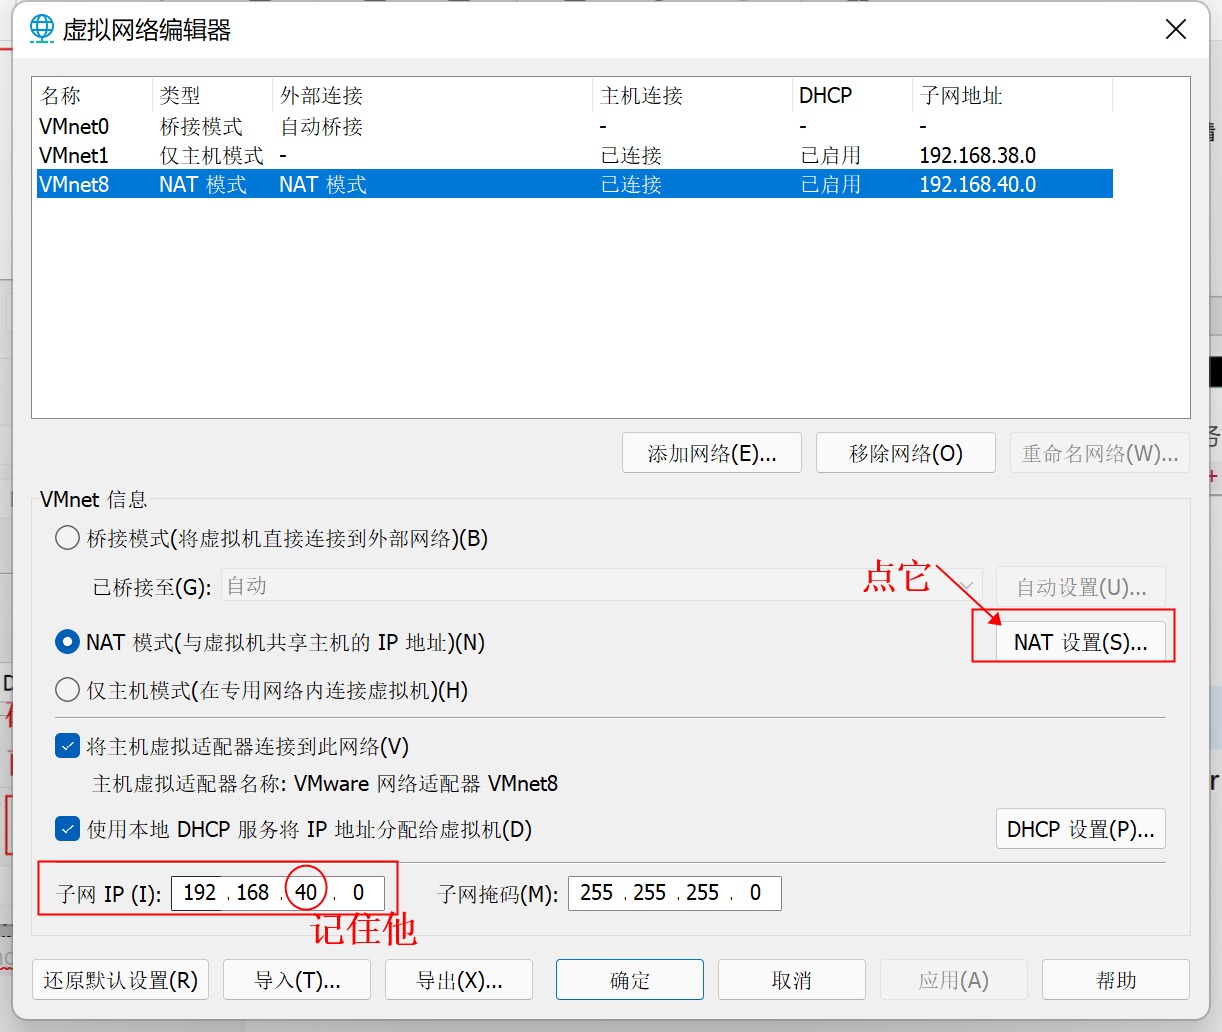Sort by the 外部连接 column header

pos(432,96)
